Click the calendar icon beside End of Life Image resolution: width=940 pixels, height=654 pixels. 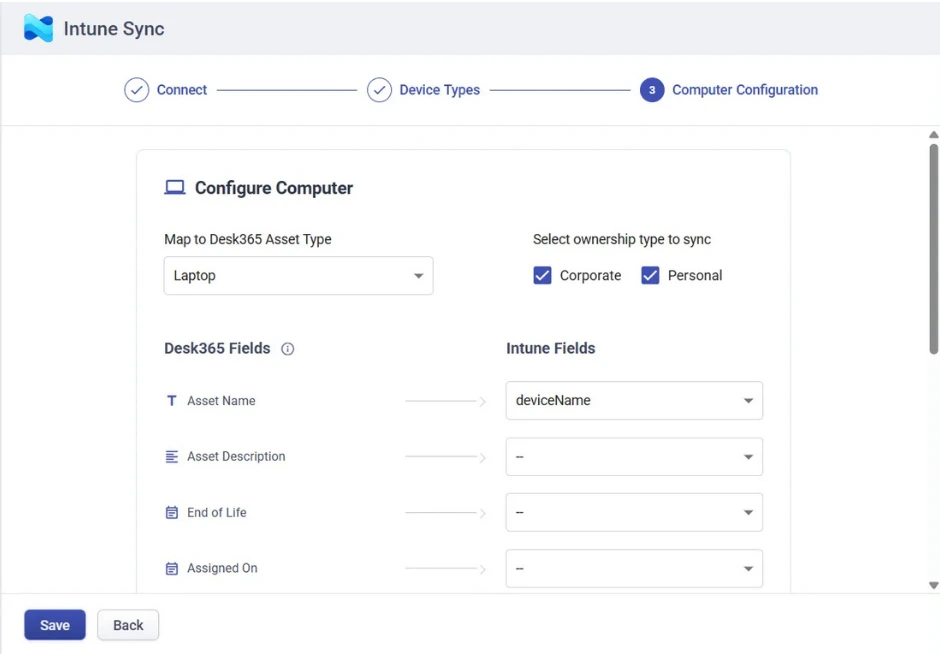(171, 513)
